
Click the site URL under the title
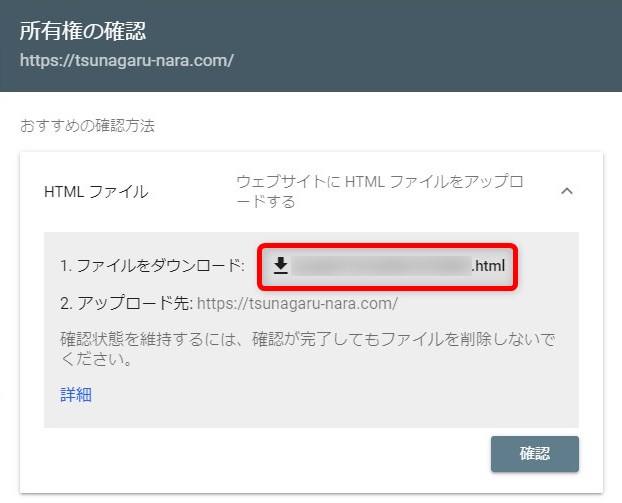tap(127, 60)
